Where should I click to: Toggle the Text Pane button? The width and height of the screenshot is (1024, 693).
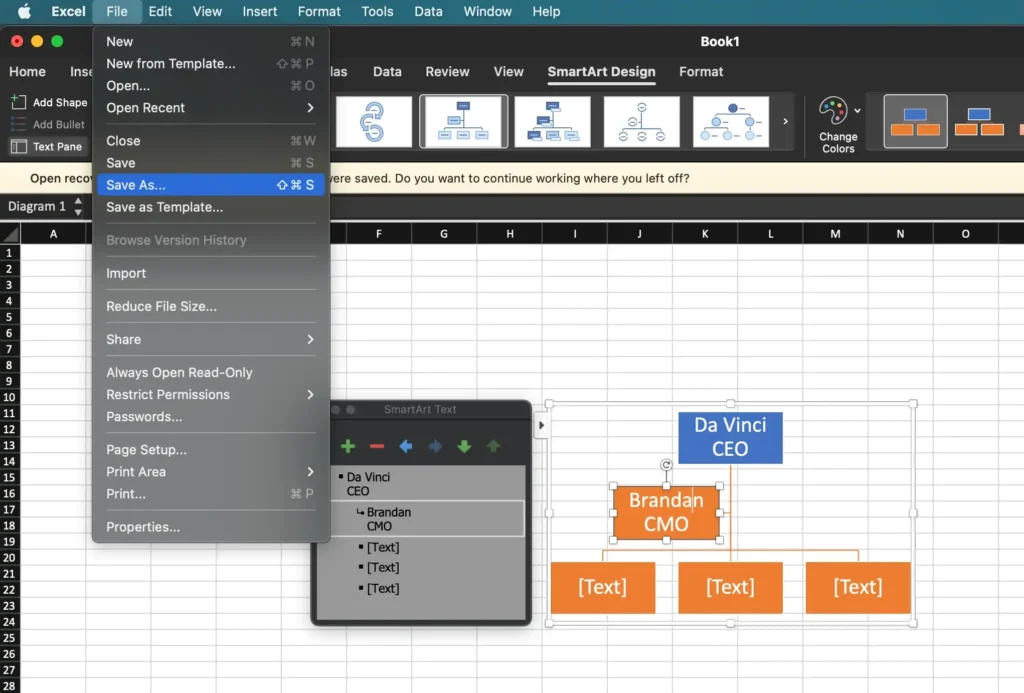[46, 146]
